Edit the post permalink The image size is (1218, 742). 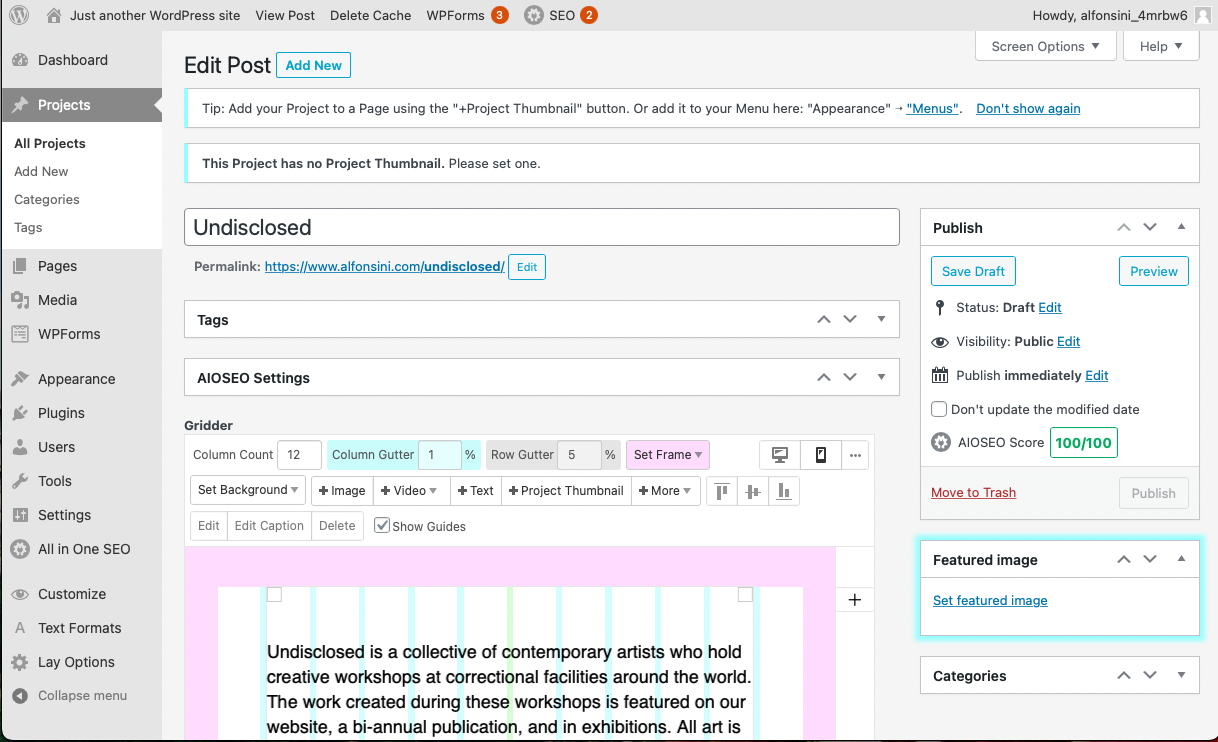526,267
